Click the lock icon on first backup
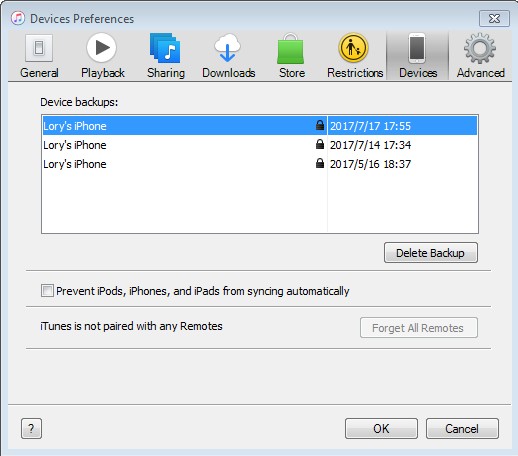Screen dimensions: 518x456 click(320, 125)
